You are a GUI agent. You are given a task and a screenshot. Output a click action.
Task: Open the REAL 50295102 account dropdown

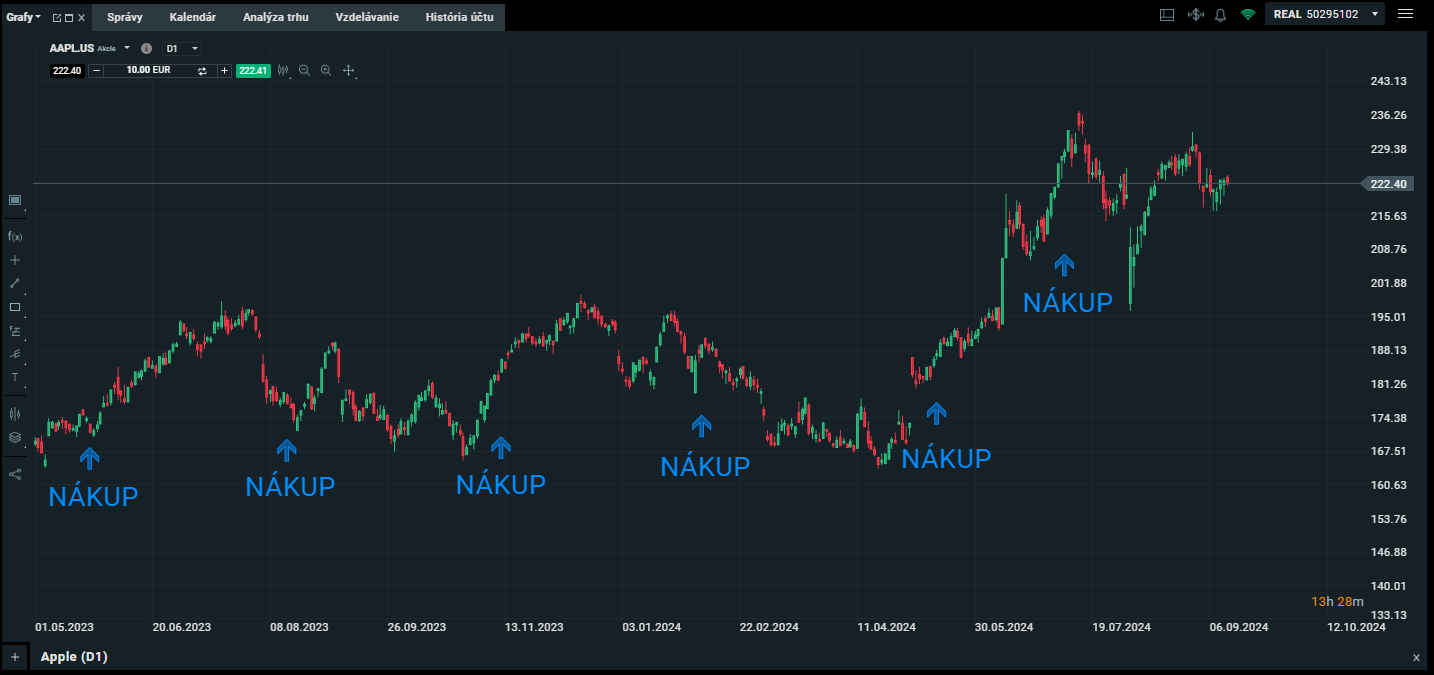click(1326, 14)
